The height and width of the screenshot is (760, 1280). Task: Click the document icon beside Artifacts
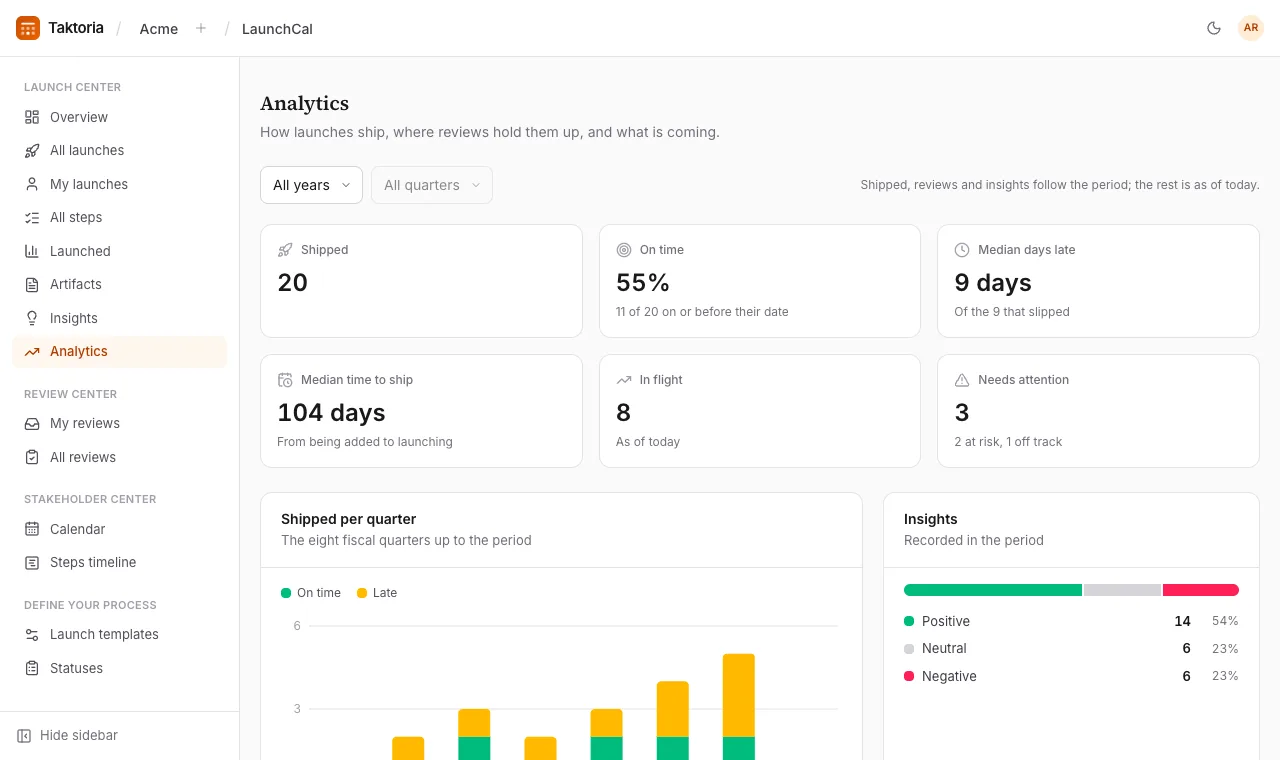click(32, 284)
